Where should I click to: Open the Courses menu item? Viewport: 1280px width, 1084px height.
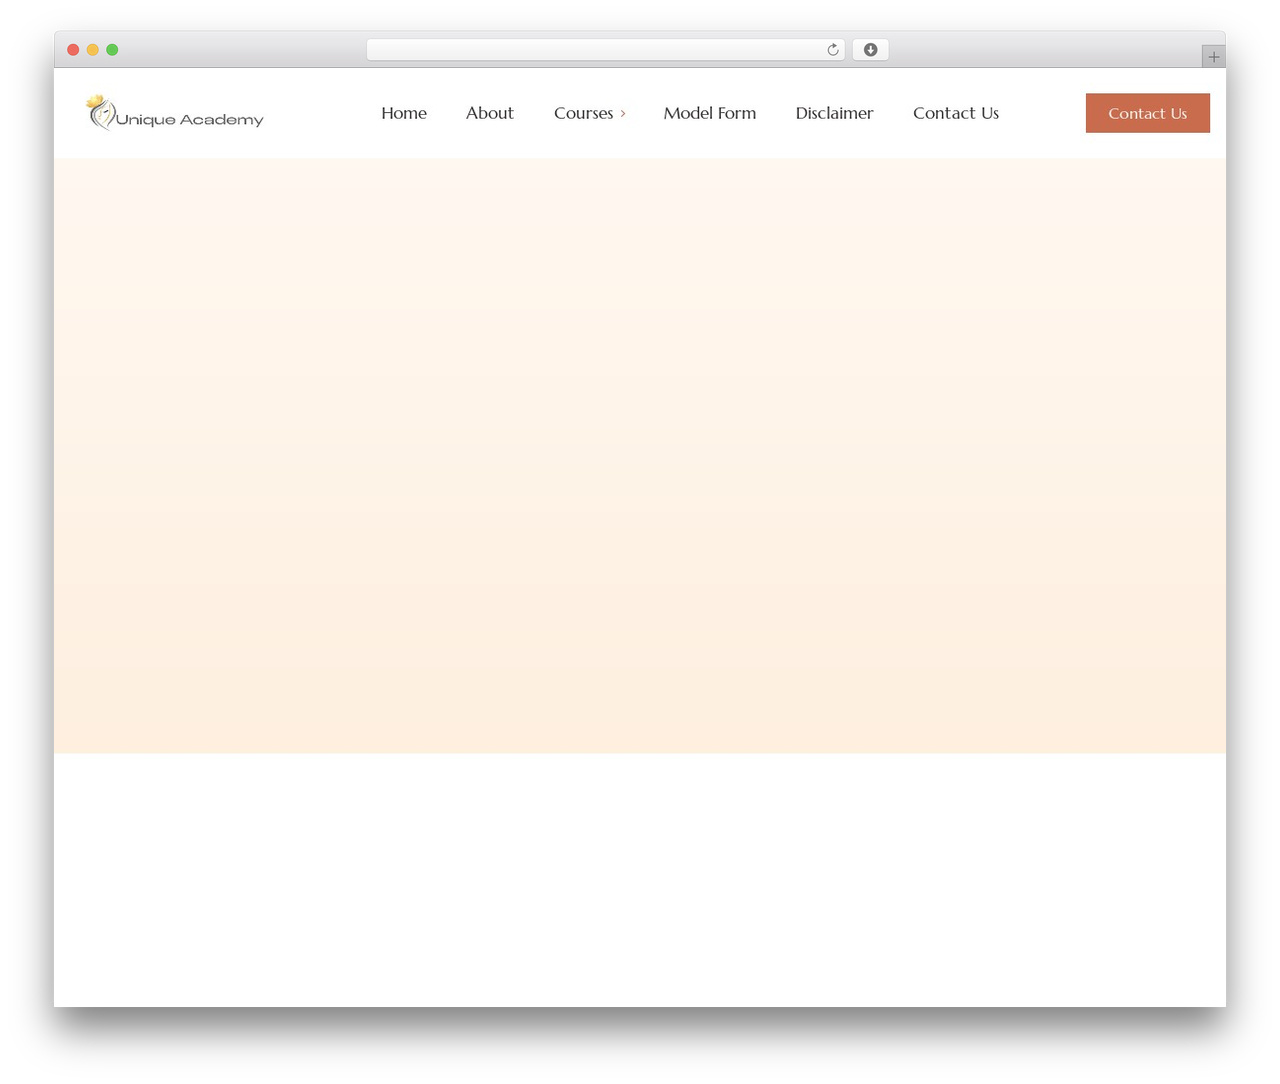tap(584, 113)
